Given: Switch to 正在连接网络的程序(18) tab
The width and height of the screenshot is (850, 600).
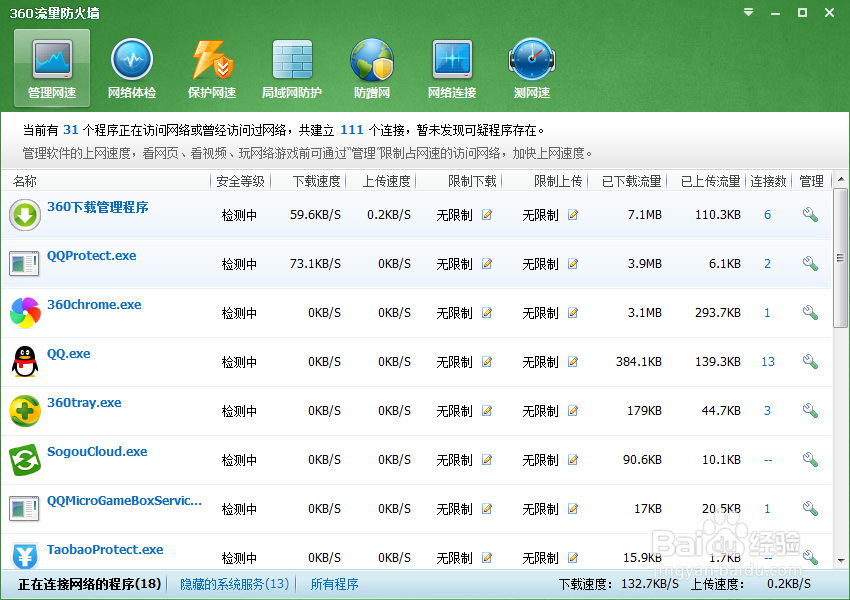Looking at the screenshot, I should [x=89, y=584].
